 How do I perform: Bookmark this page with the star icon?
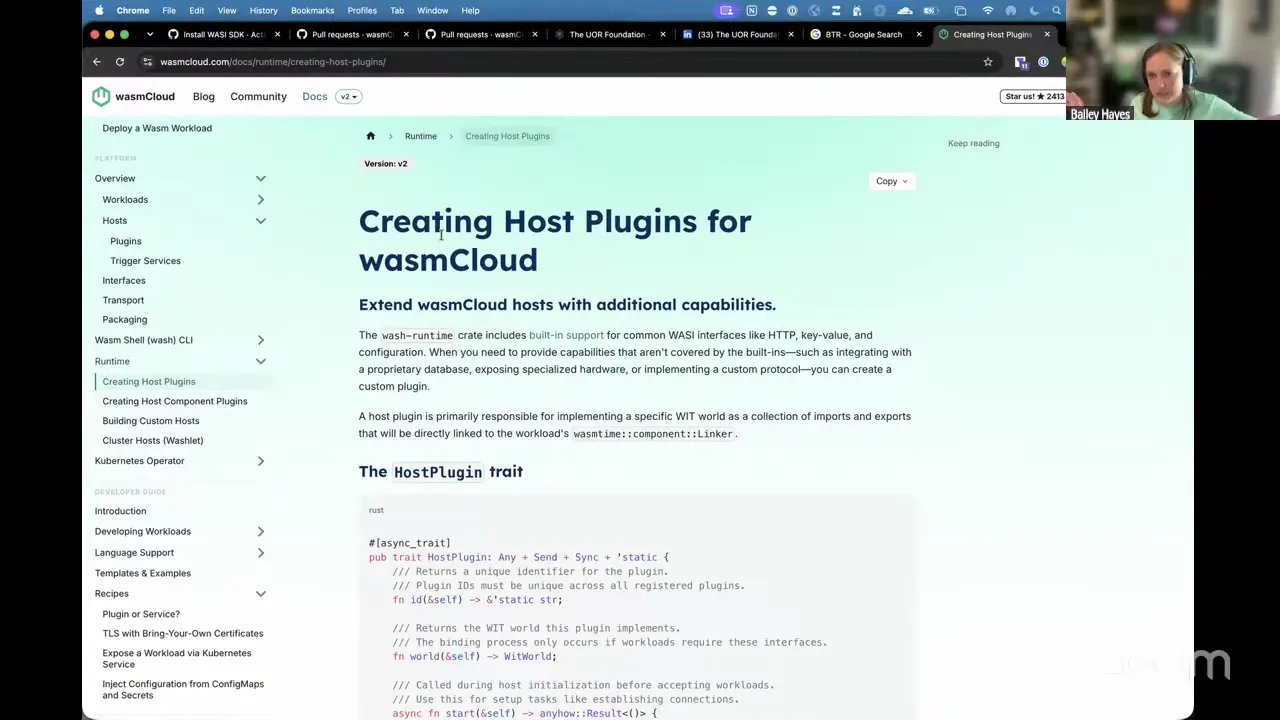coord(988,62)
